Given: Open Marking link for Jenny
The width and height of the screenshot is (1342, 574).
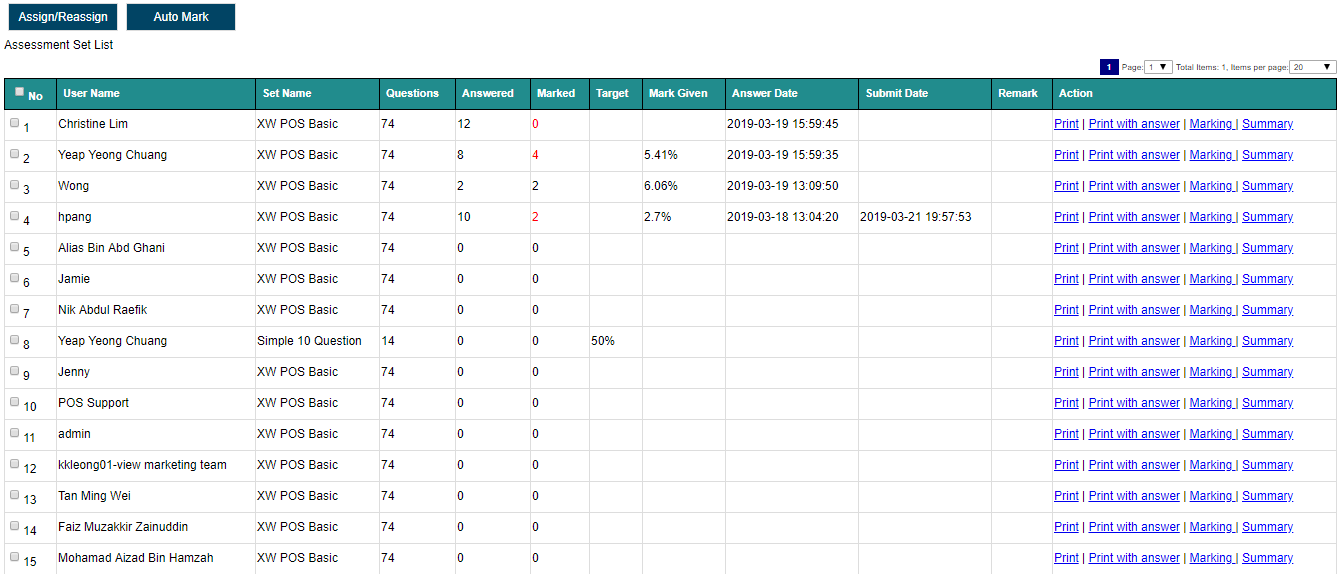Looking at the screenshot, I should click(1211, 372).
